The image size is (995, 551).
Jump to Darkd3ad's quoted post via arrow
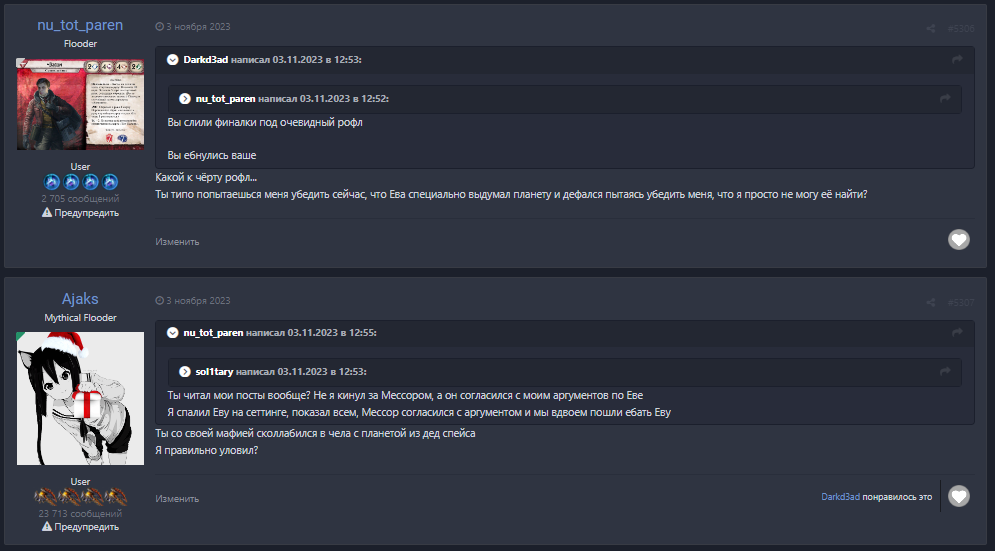pos(957,60)
